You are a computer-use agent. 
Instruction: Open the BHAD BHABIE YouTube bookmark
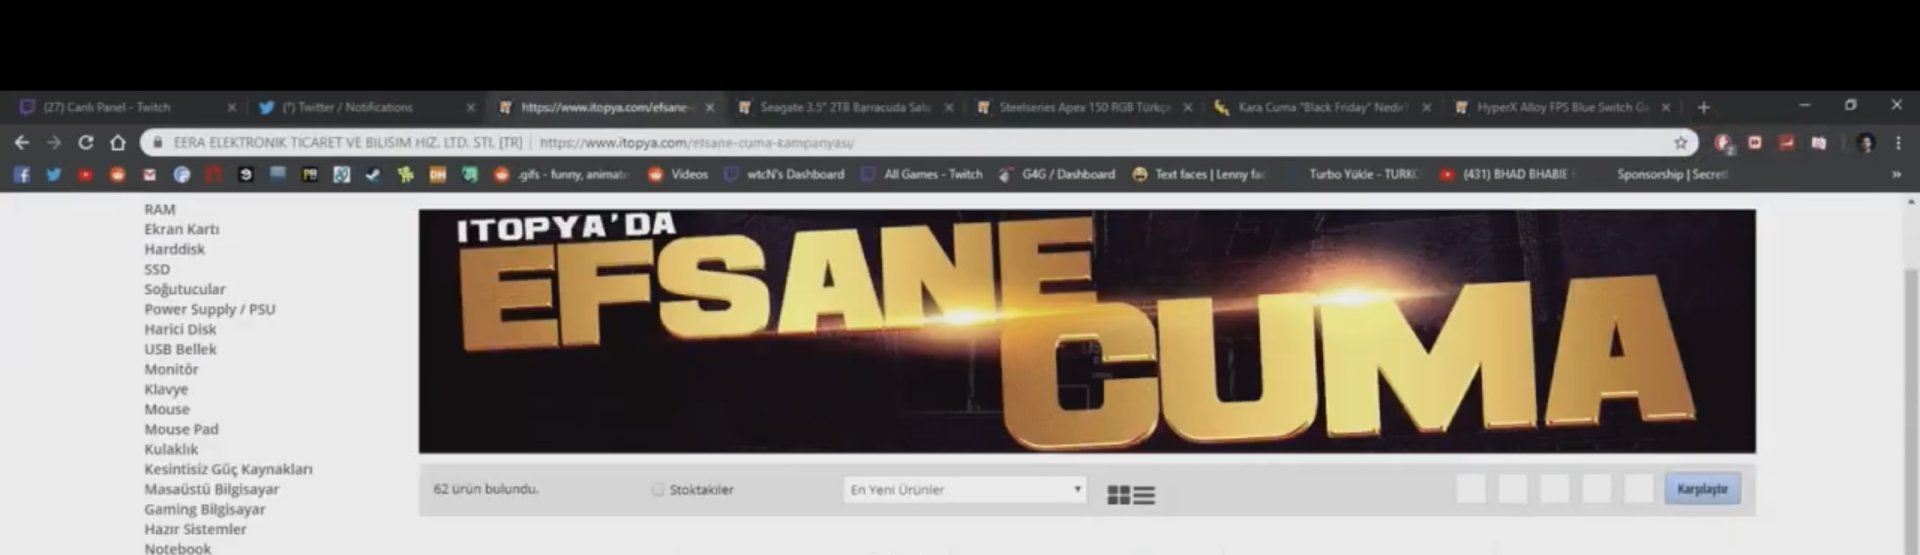[x=1506, y=174]
